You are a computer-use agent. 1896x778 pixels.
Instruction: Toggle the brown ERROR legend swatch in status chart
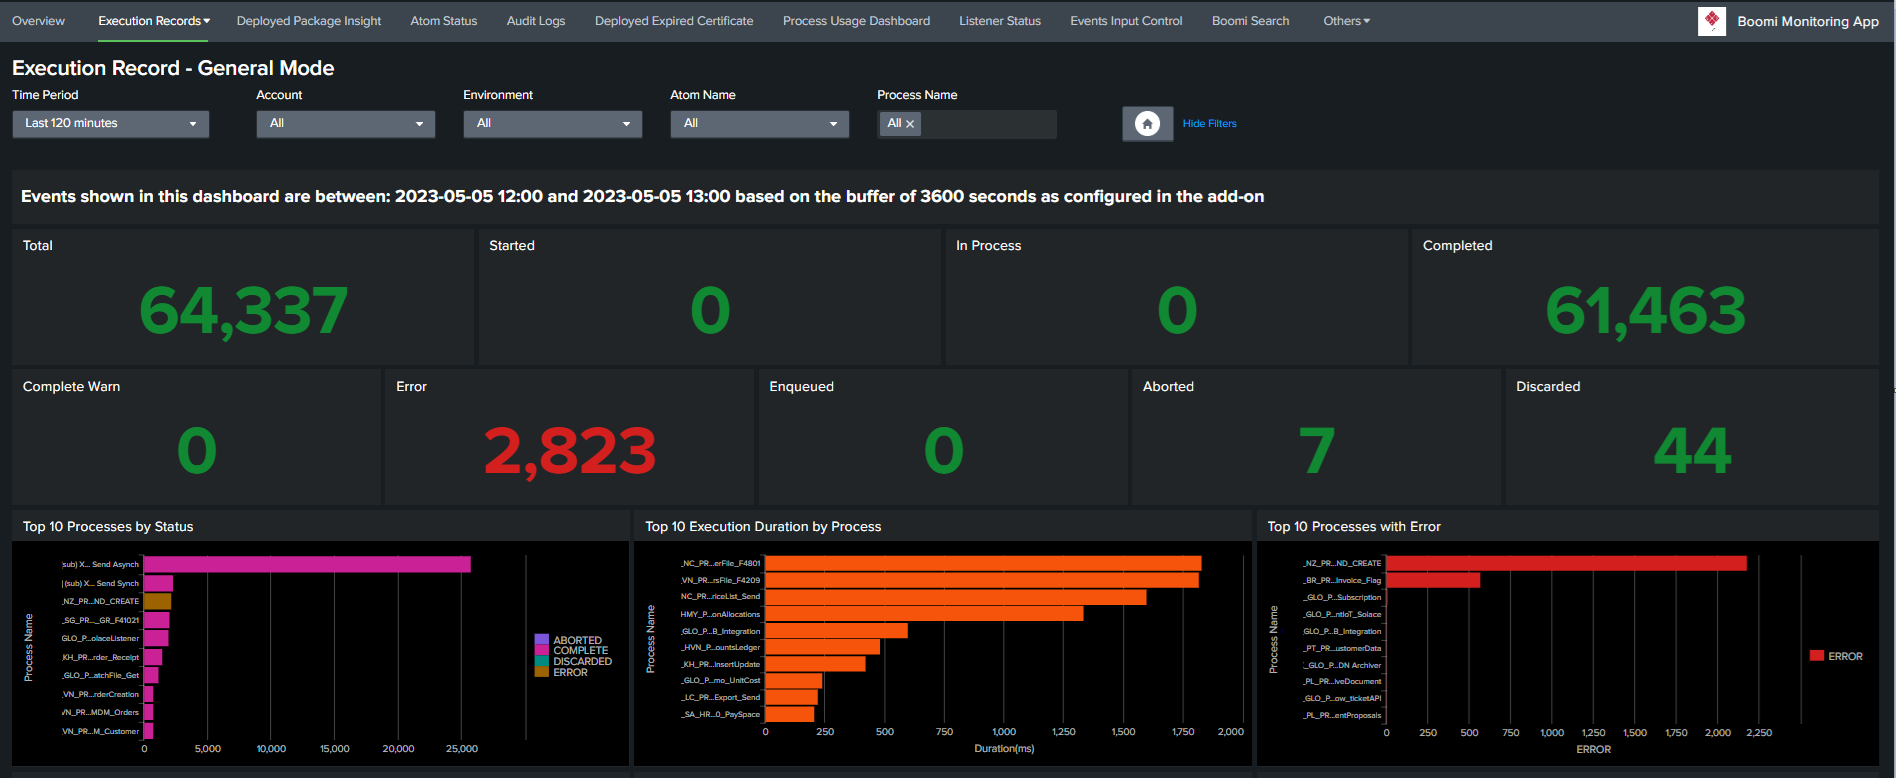tap(542, 672)
